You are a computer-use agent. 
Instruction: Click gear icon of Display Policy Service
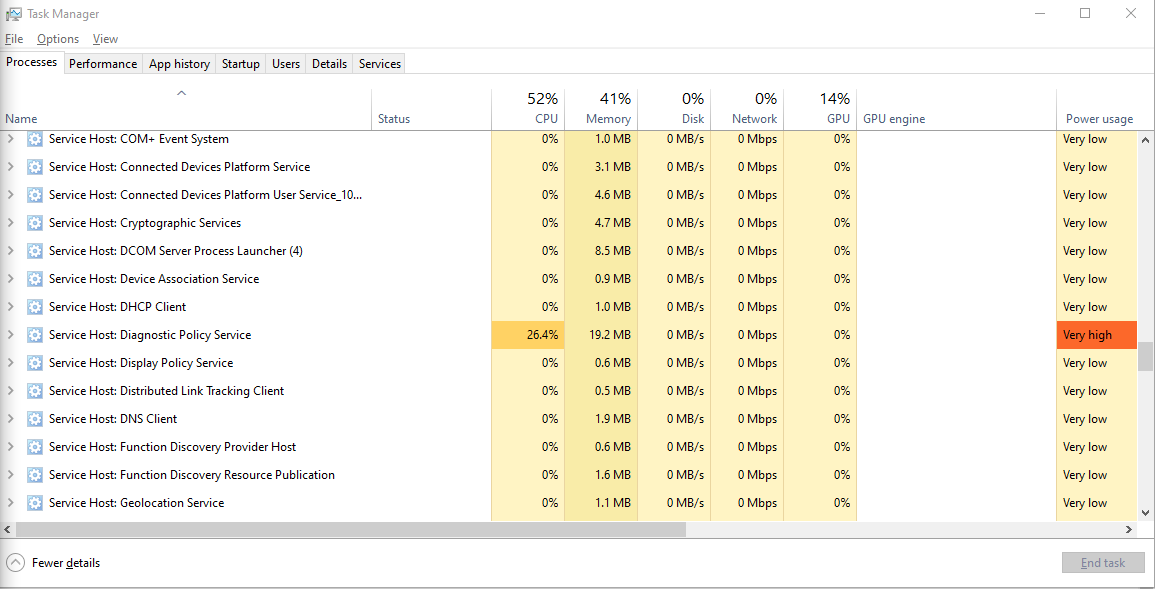35,363
